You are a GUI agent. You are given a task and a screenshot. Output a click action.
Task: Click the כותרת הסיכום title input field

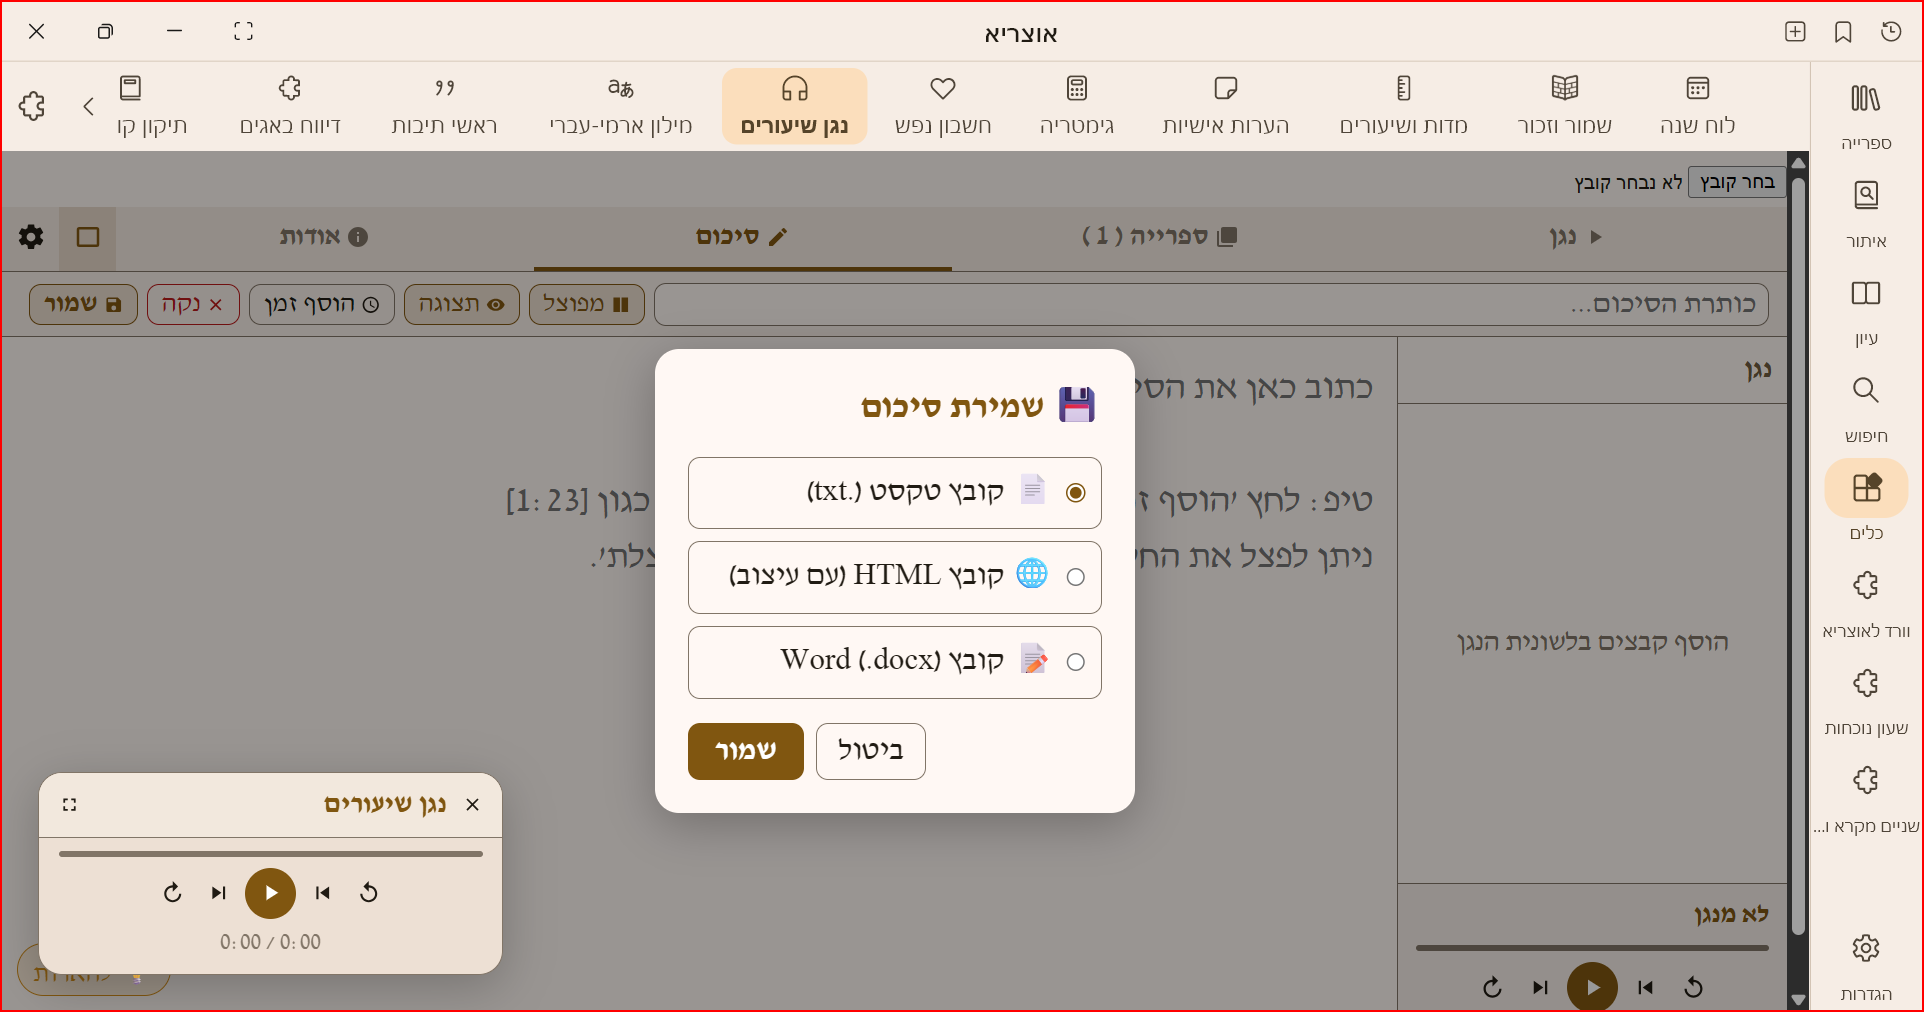[x=1211, y=304]
